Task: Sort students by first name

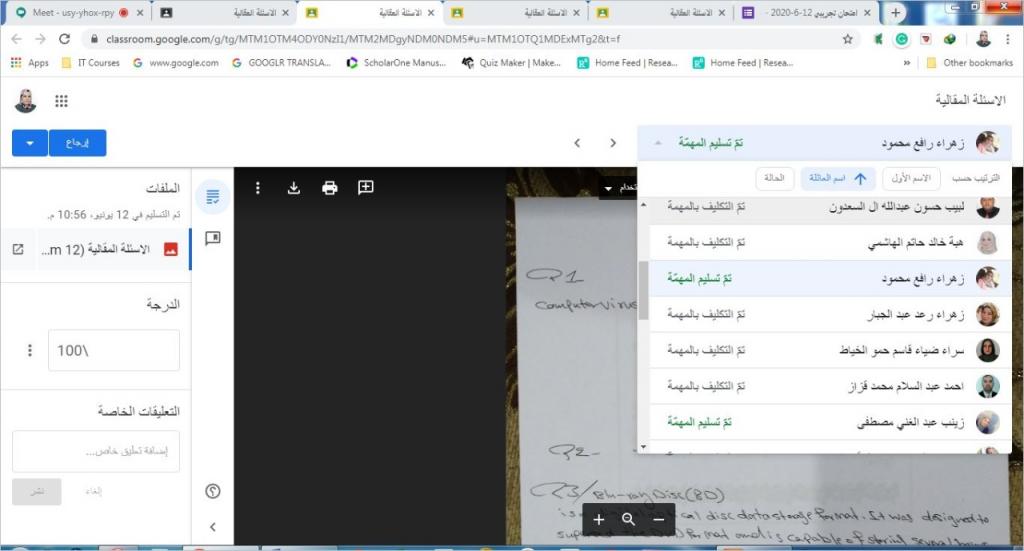Action: [910, 178]
